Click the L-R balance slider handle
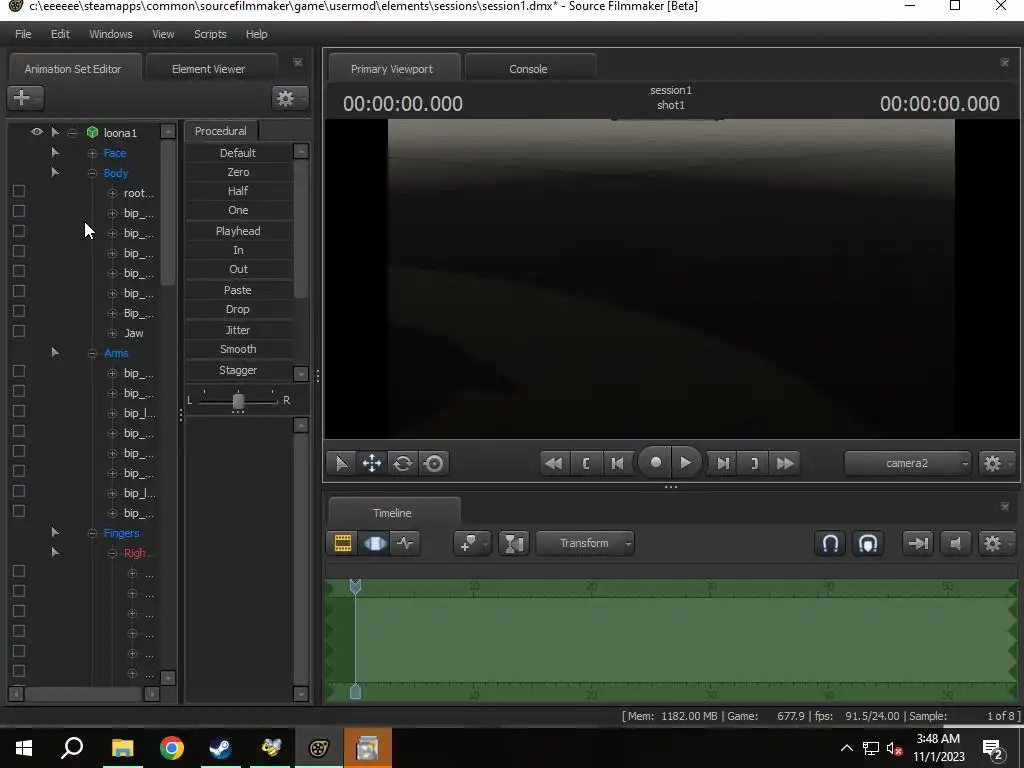The height and width of the screenshot is (768, 1024). pos(238,401)
